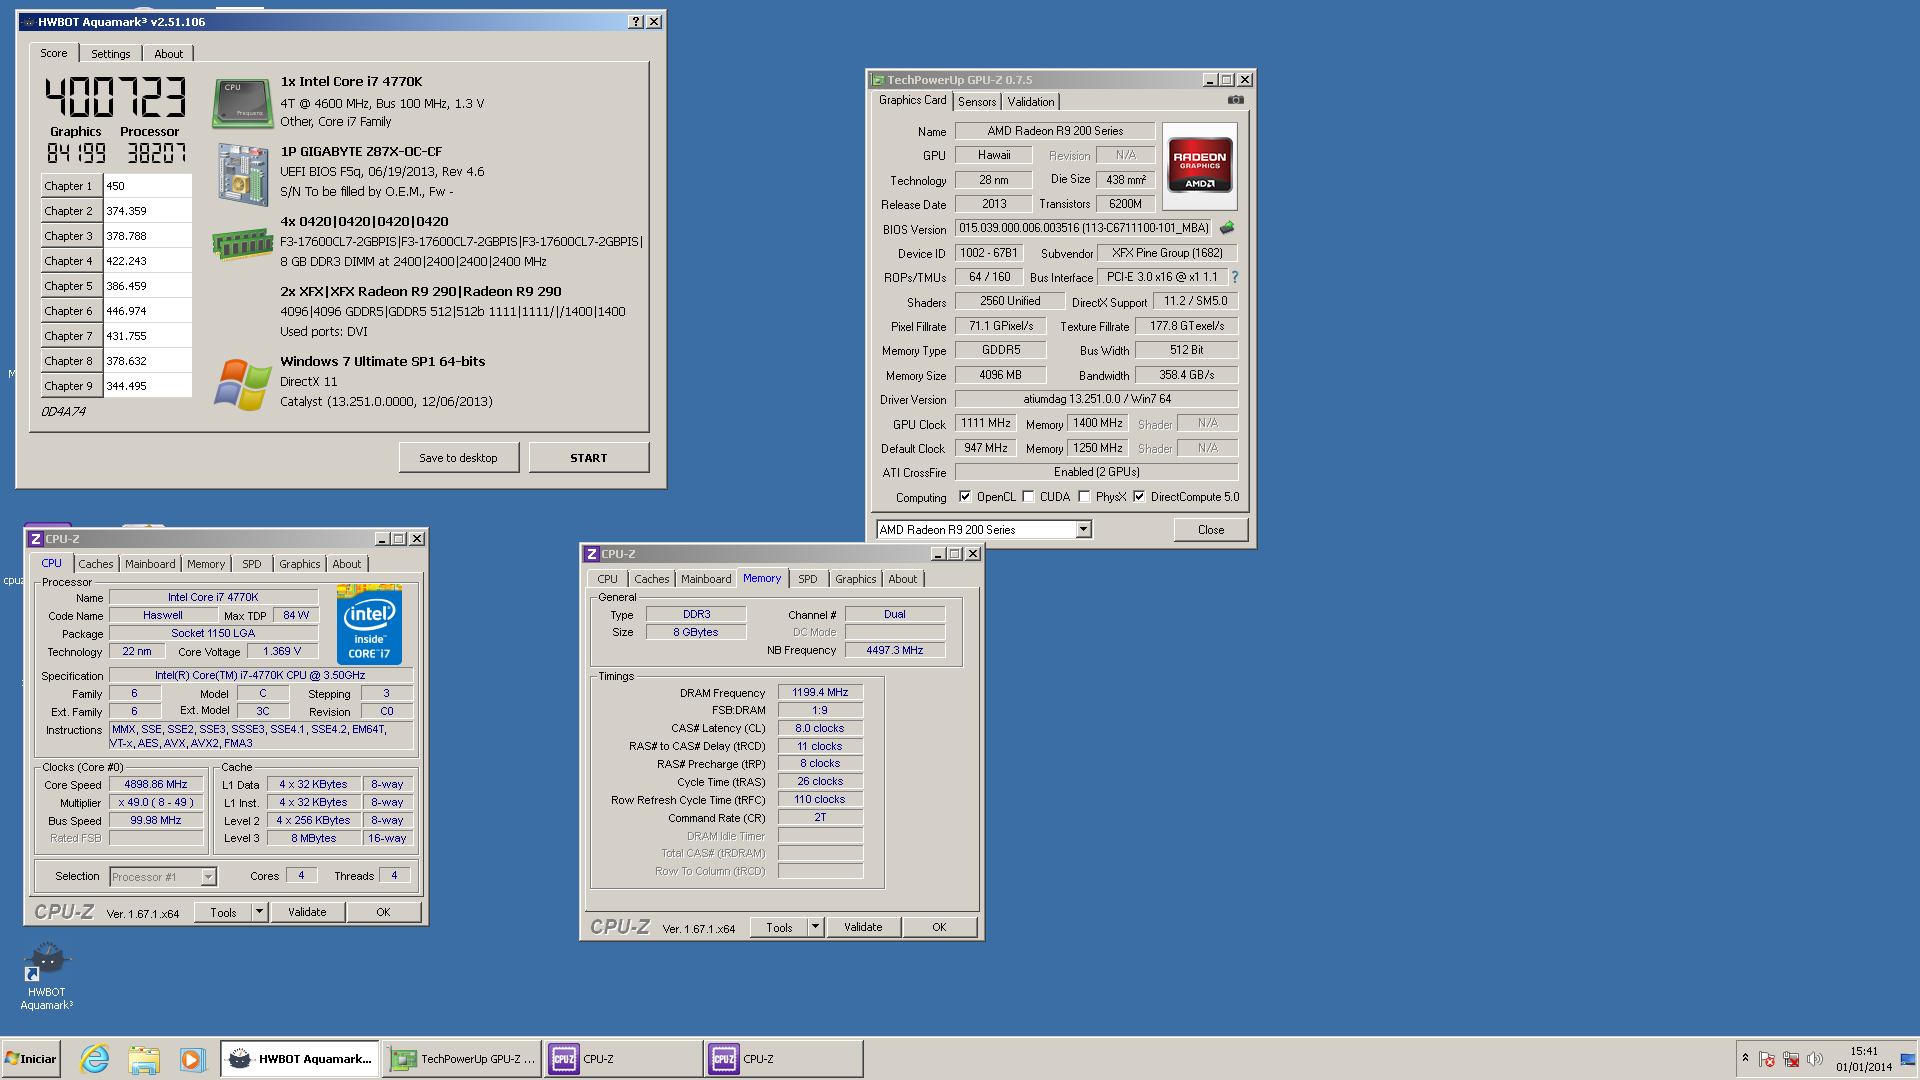
Task: Click the GPU-Z title bar icon
Action: tap(878, 80)
